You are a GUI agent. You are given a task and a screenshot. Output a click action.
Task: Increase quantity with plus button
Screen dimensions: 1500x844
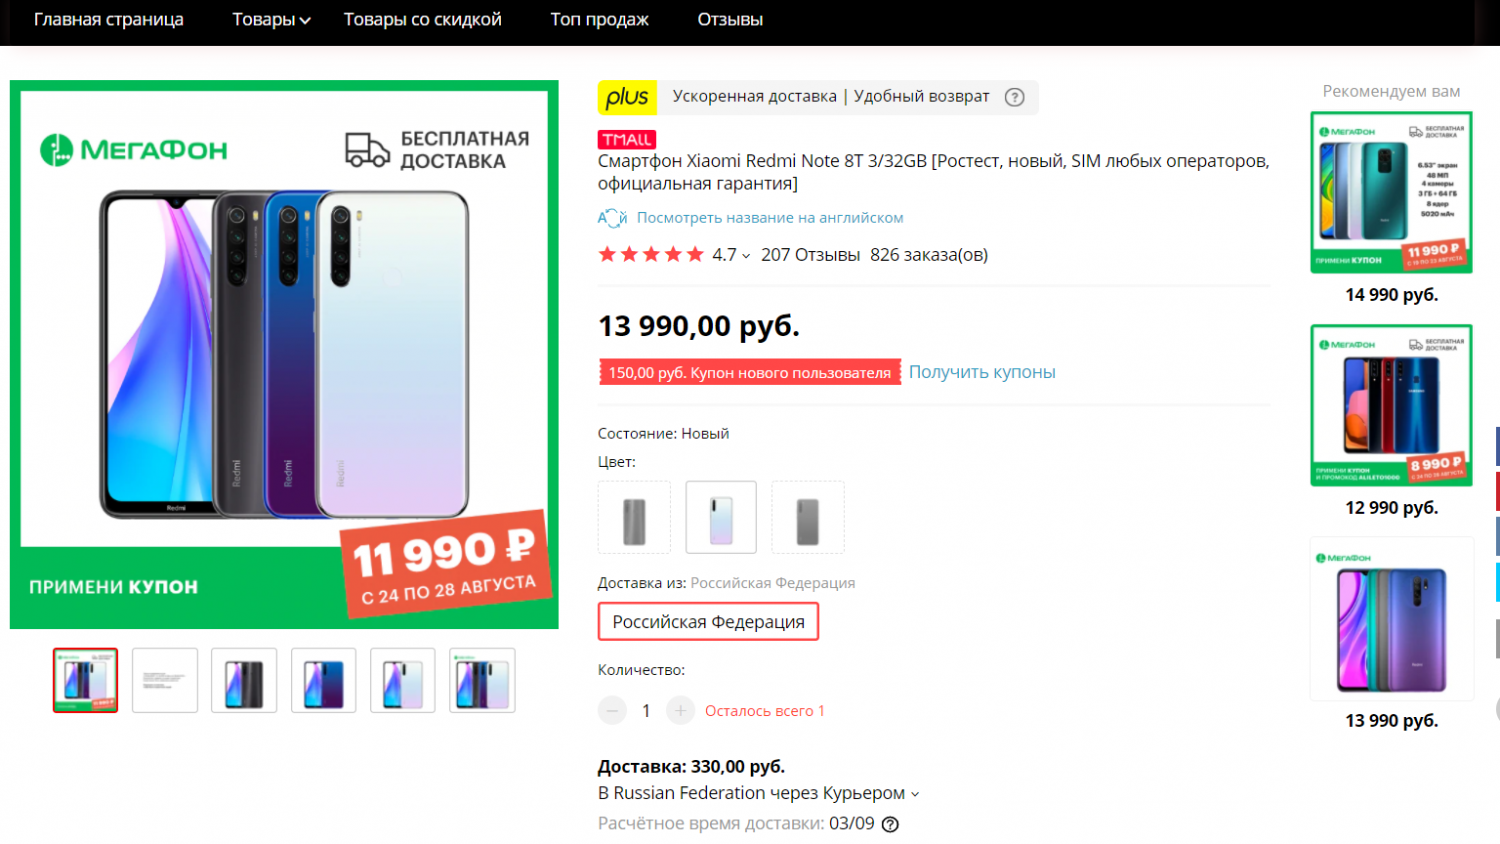[x=680, y=711]
